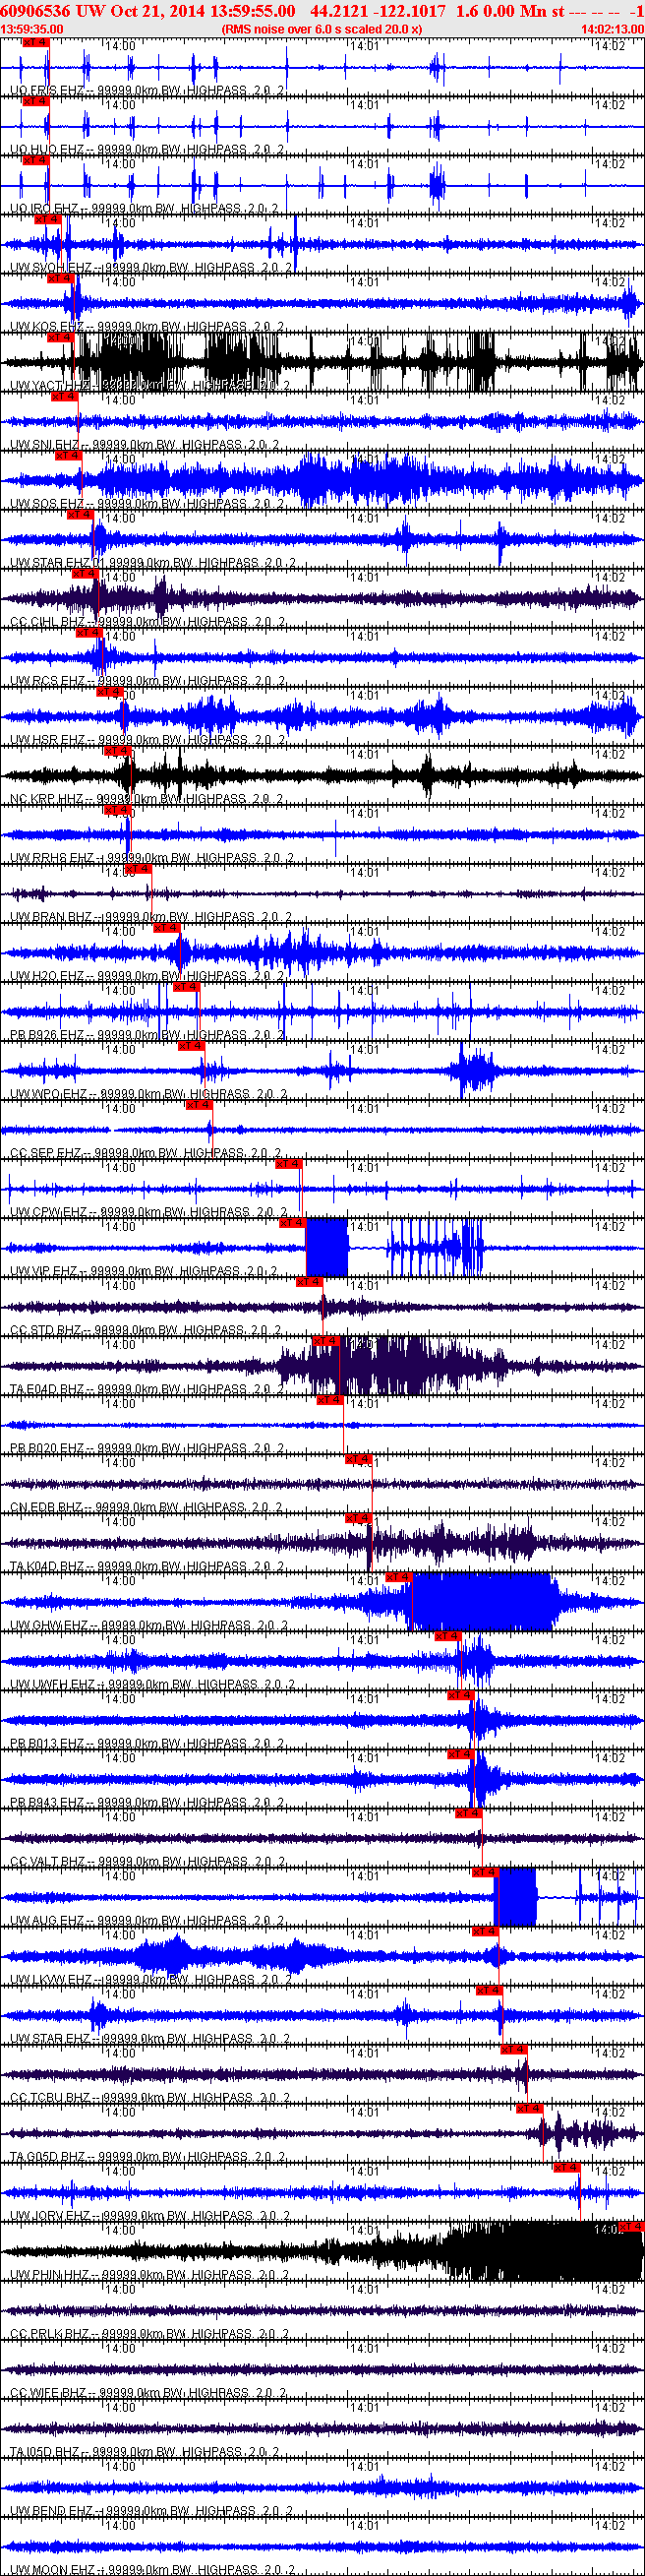Click the red pick marker on UW.CPW trace
This screenshot has height=2576, width=645.
click(289, 1163)
